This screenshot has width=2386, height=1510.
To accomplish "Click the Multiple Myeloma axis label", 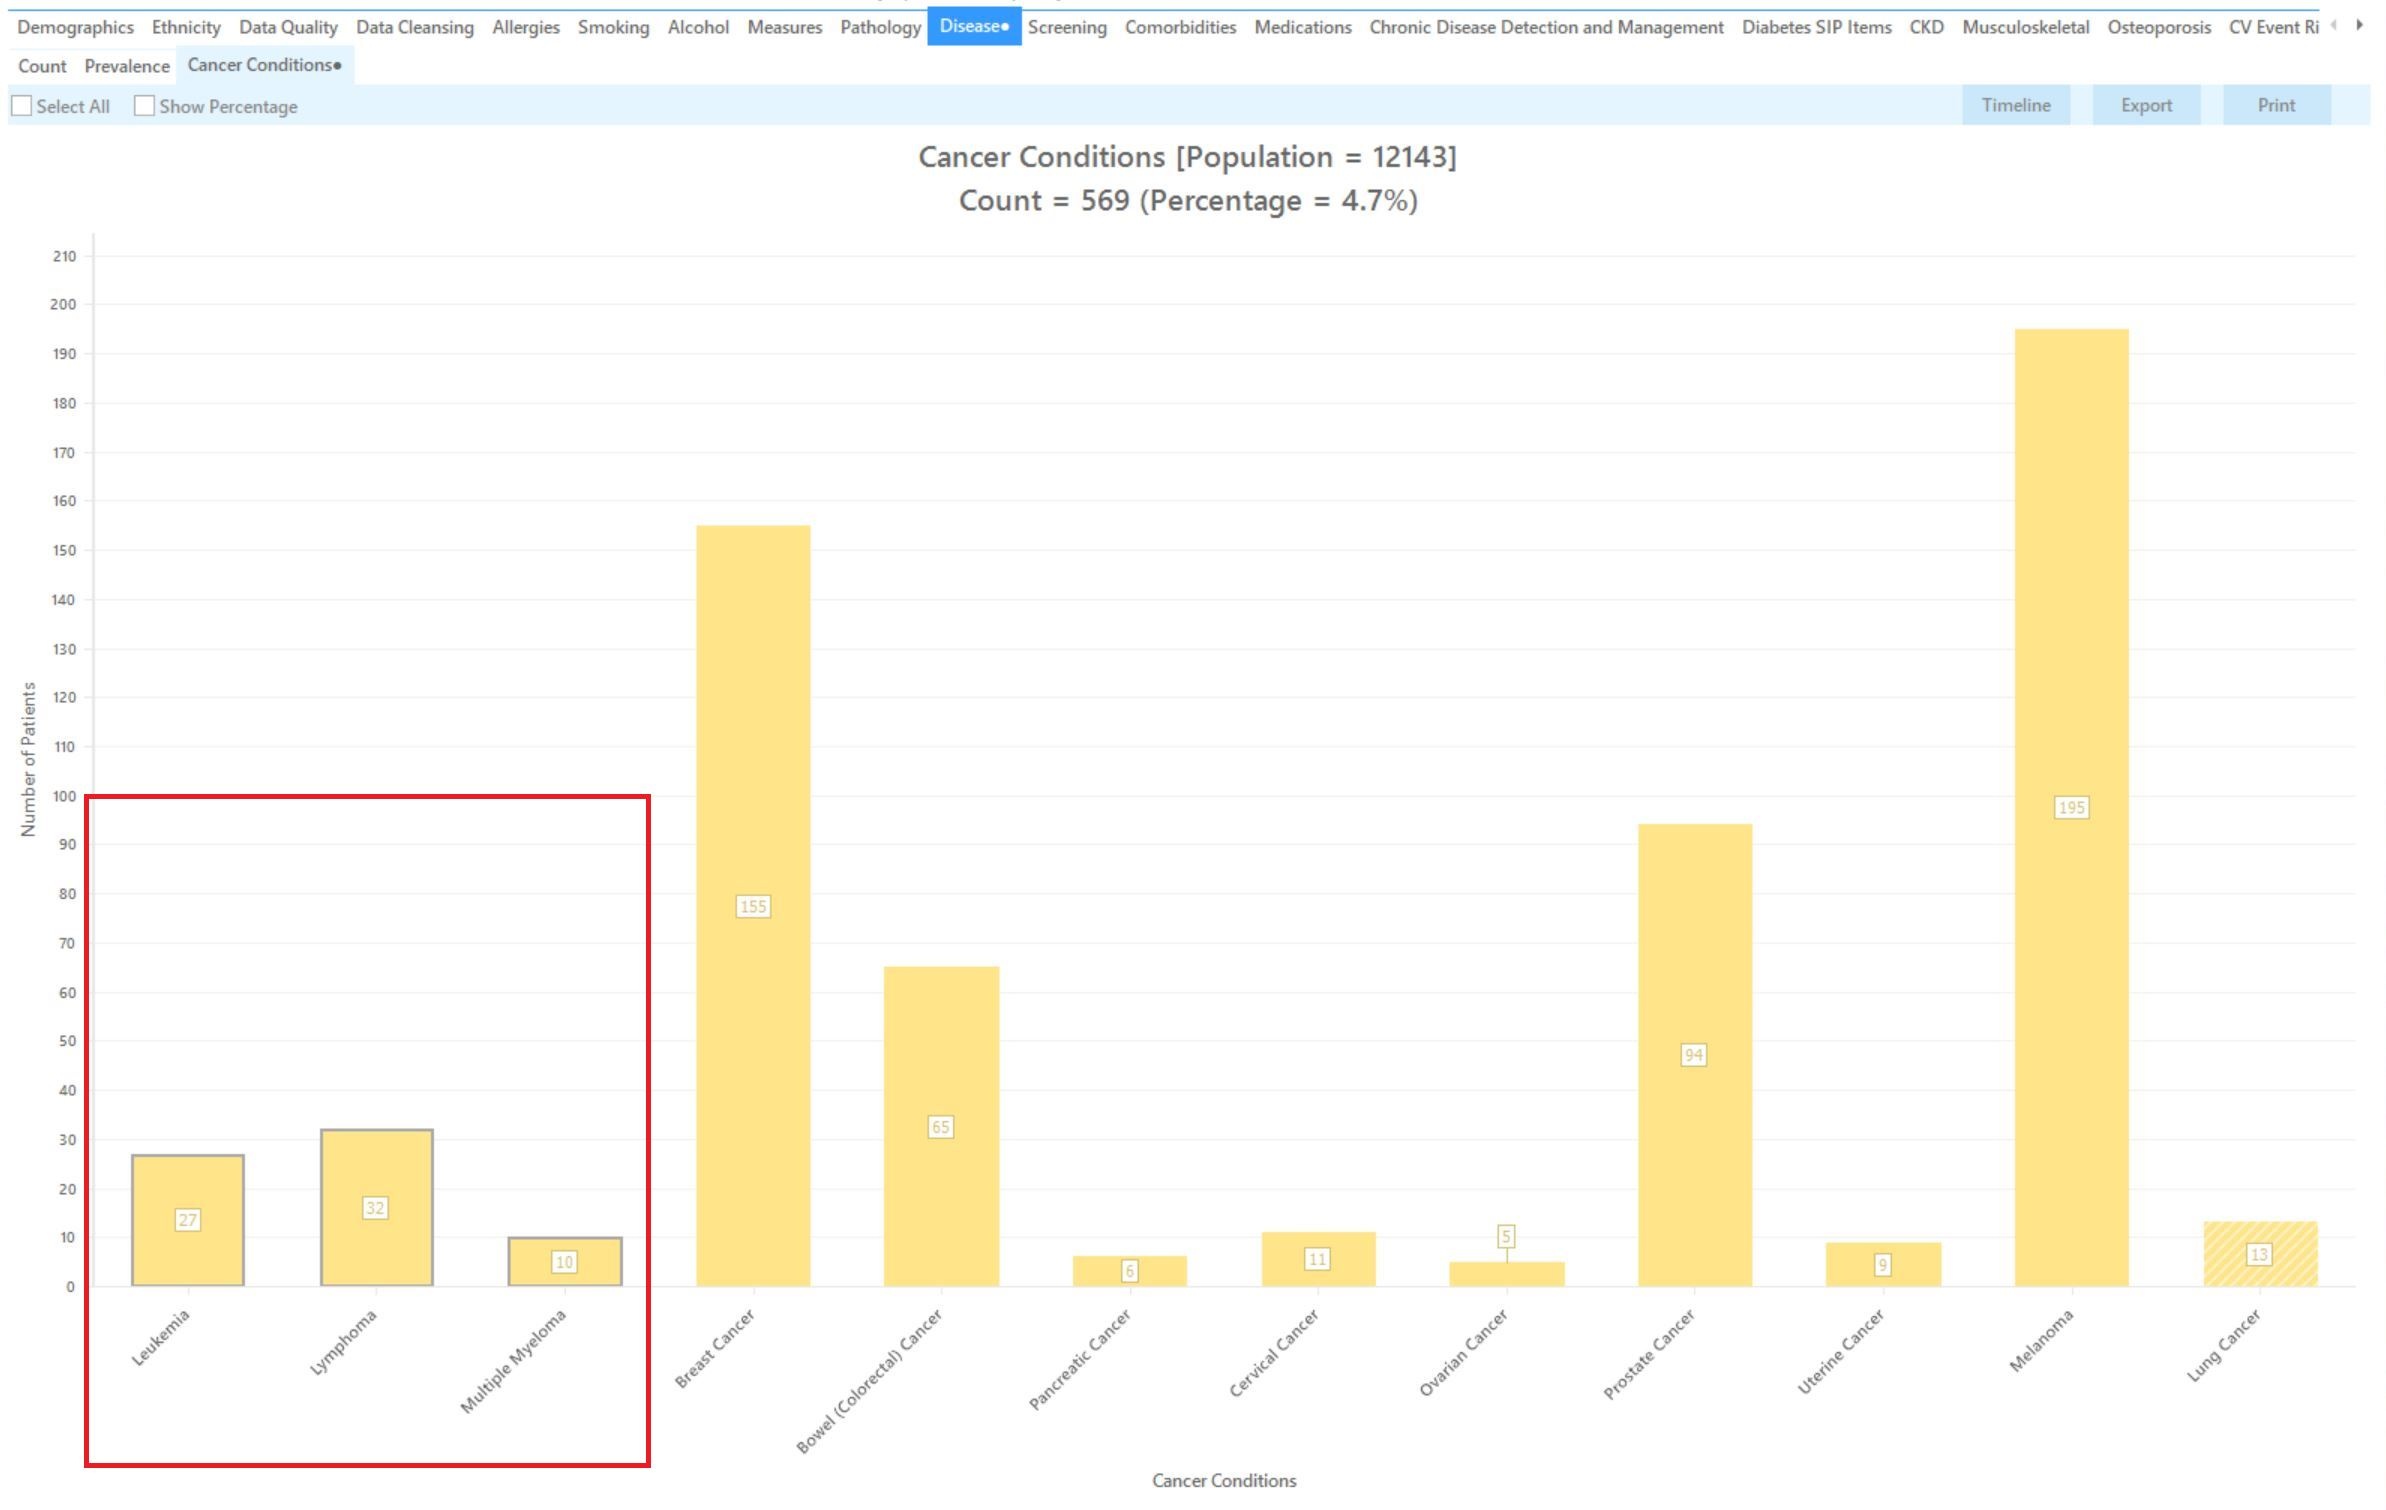I will pyautogui.click(x=513, y=1361).
